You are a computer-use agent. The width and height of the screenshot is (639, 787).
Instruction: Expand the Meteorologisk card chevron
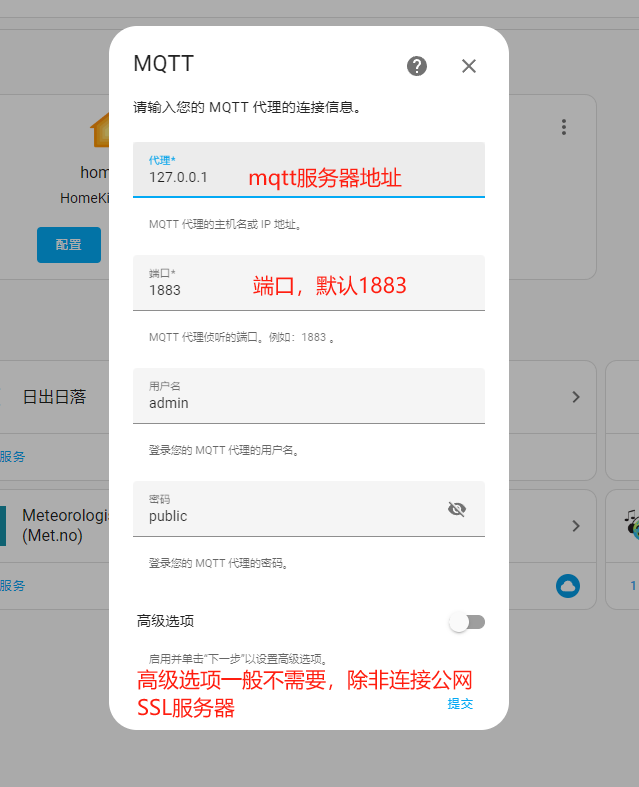point(576,526)
